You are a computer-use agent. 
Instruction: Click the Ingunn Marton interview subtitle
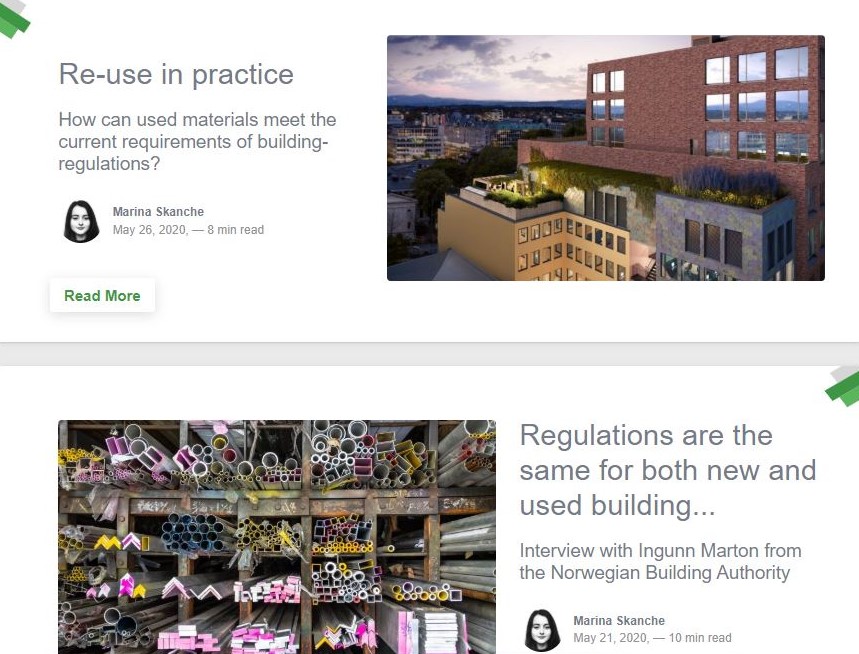pos(660,561)
